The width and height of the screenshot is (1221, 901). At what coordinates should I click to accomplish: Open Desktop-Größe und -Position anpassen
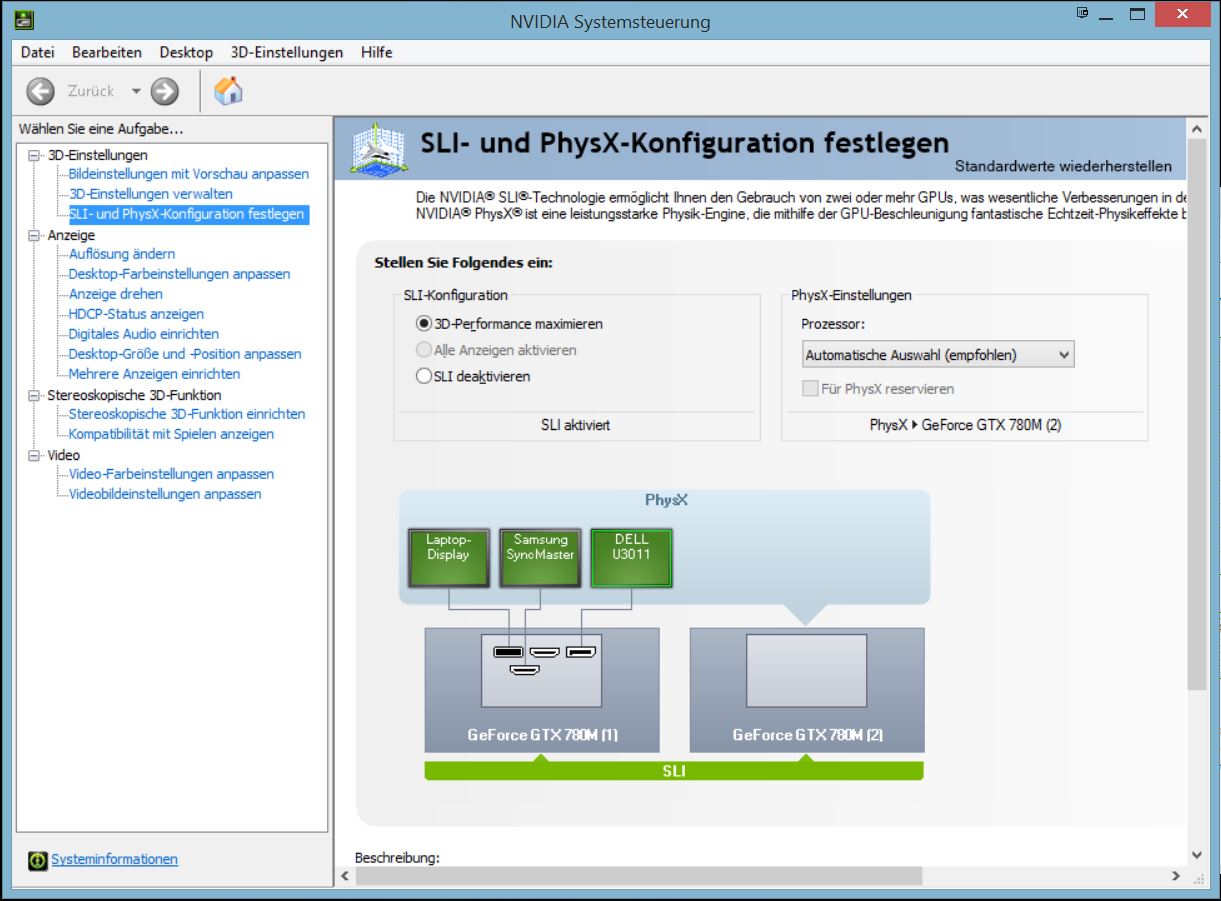point(185,354)
